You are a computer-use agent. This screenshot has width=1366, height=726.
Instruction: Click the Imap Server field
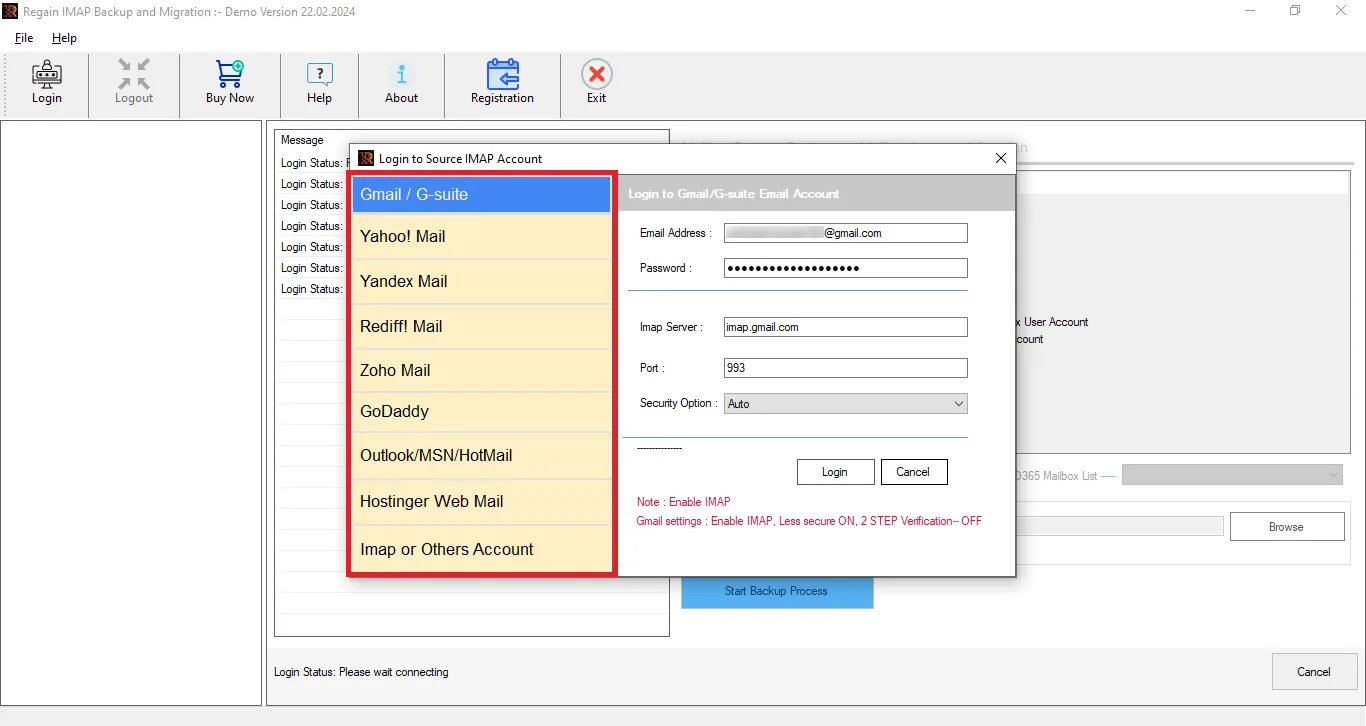tap(846, 327)
